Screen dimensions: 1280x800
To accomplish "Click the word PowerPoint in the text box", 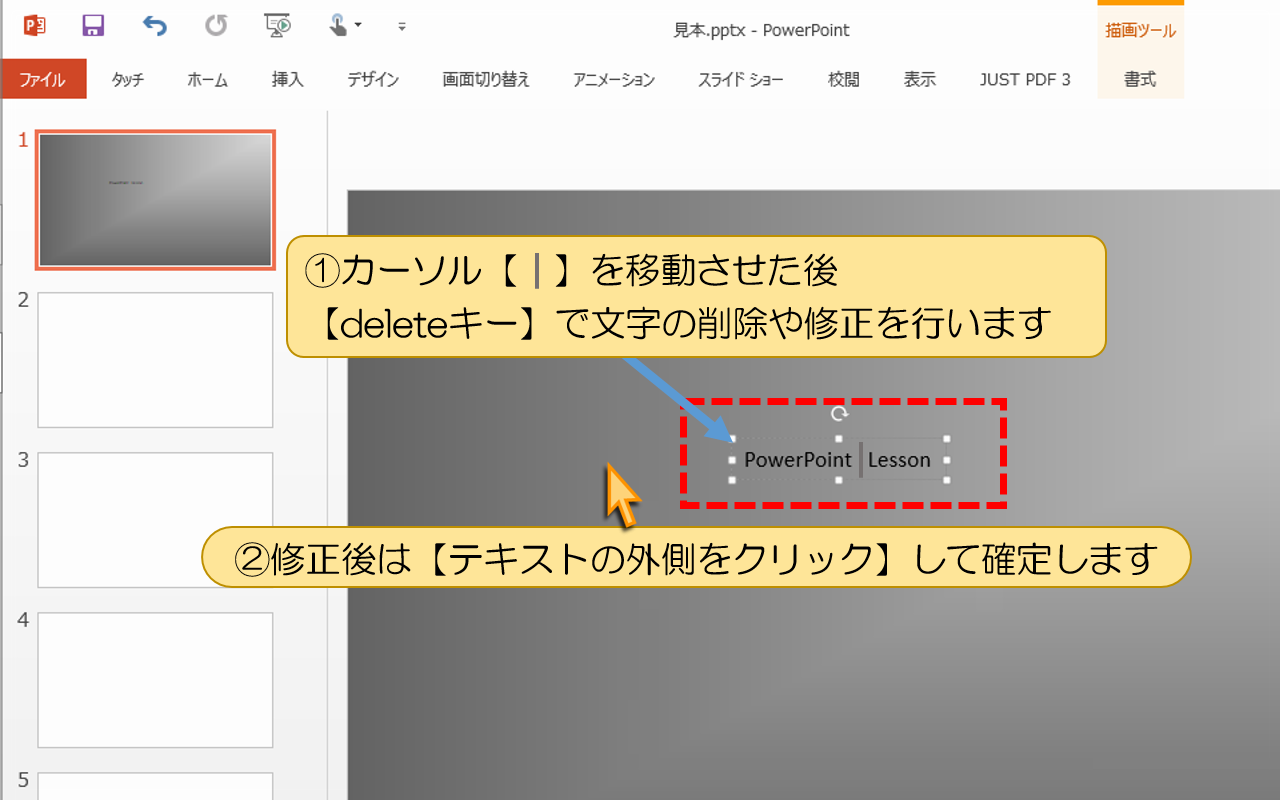I will (x=798, y=460).
